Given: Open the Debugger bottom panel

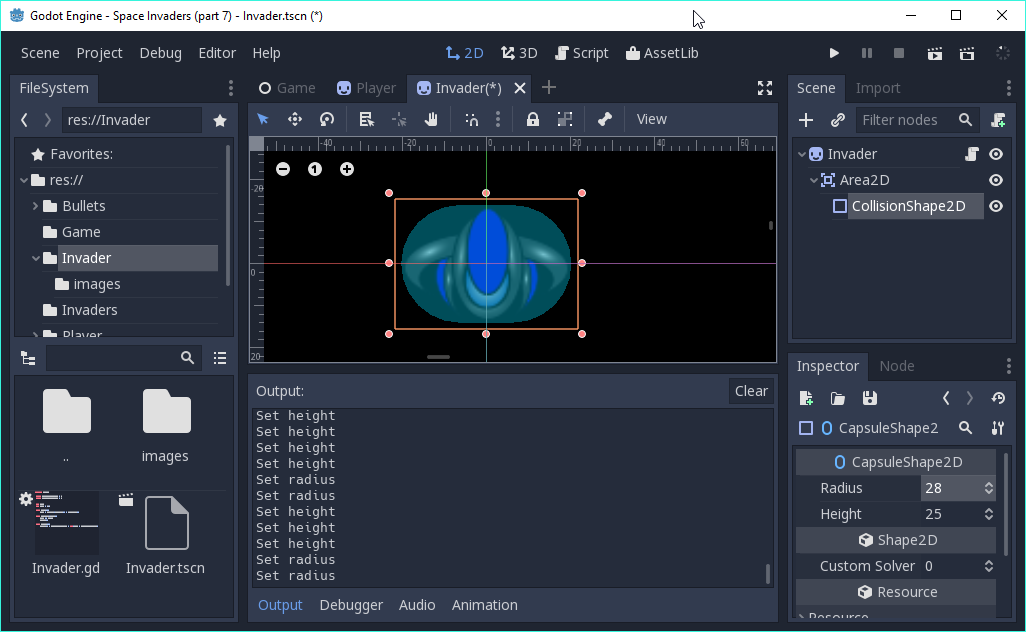Looking at the screenshot, I should [351, 605].
